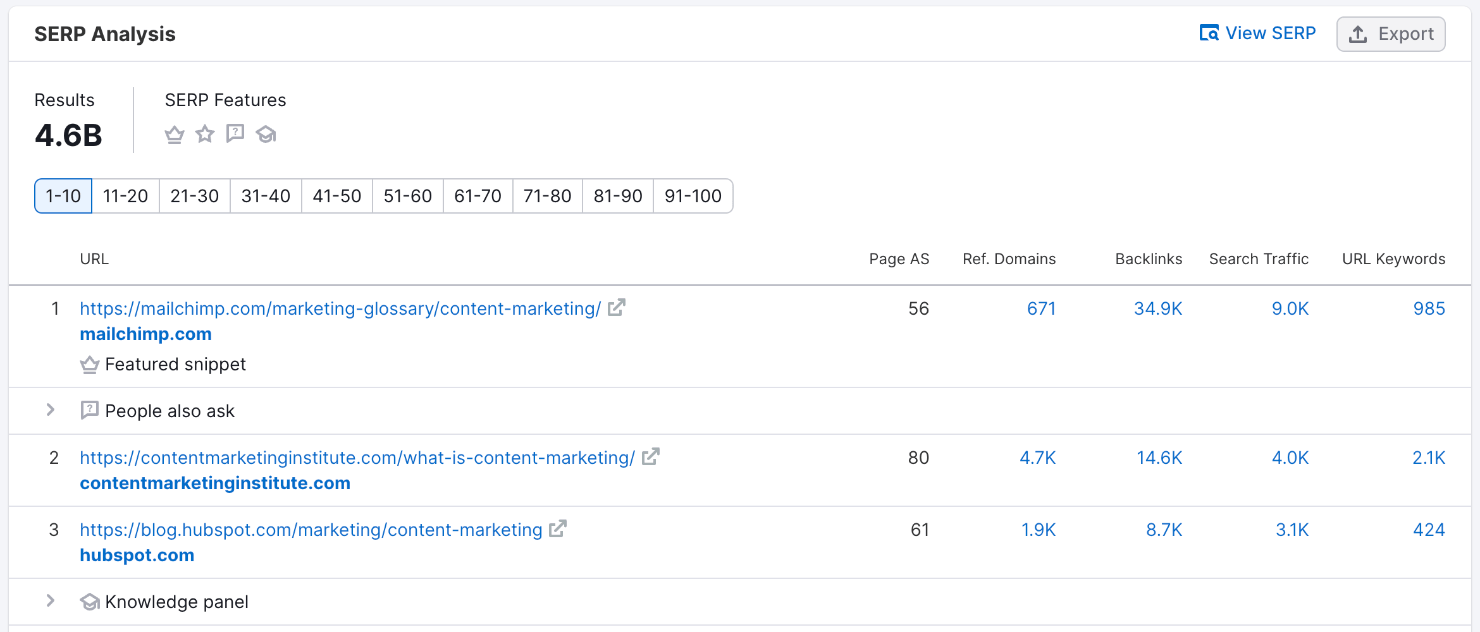Click the Search Traffic column header
The height and width of the screenshot is (632, 1480).
tap(1259, 259)
